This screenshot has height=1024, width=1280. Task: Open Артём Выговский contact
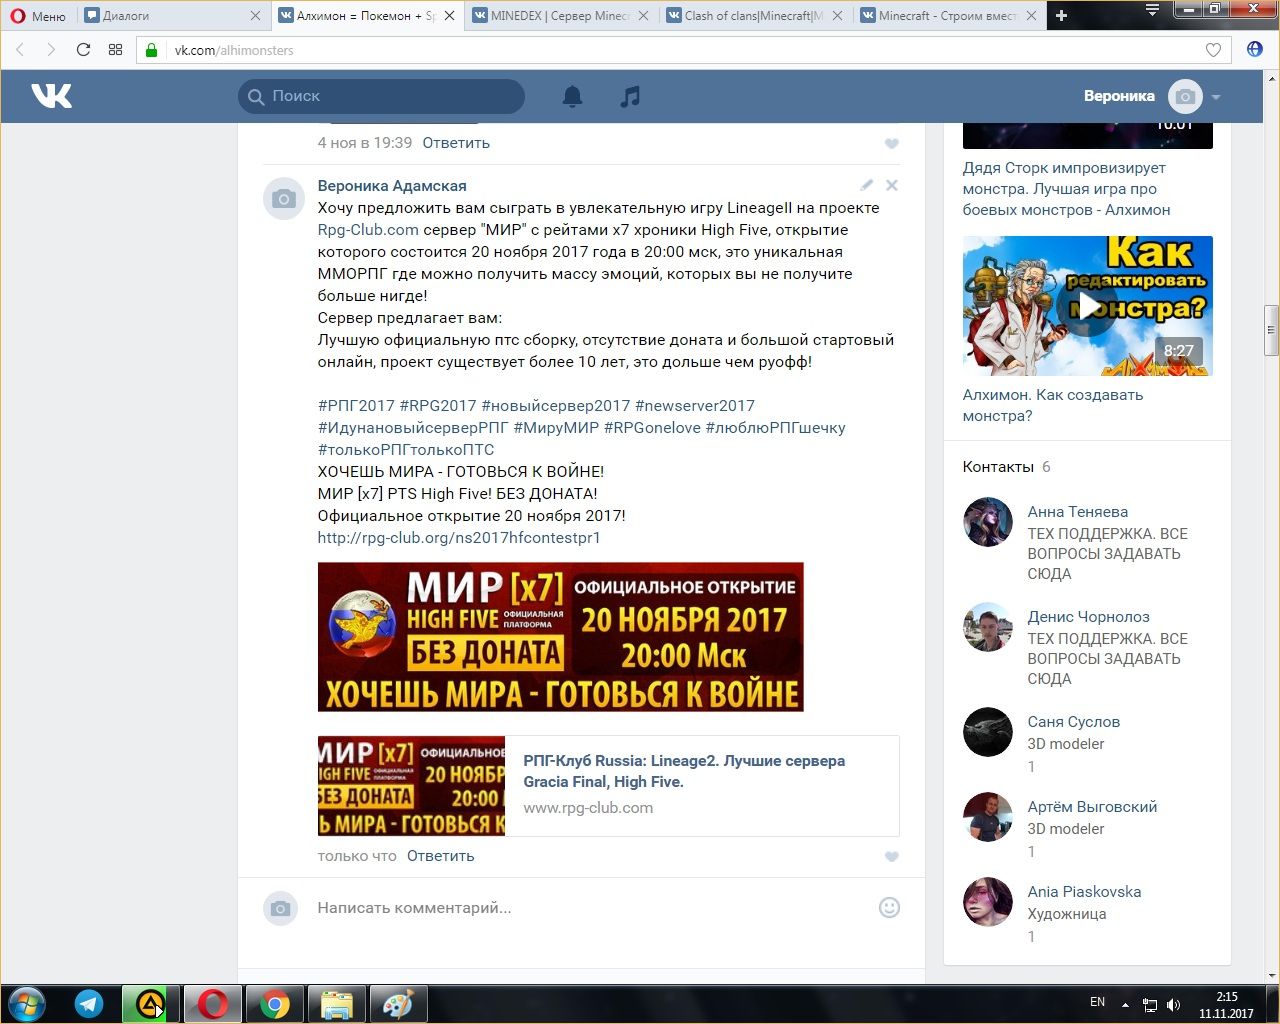(x=1092, y=807)
